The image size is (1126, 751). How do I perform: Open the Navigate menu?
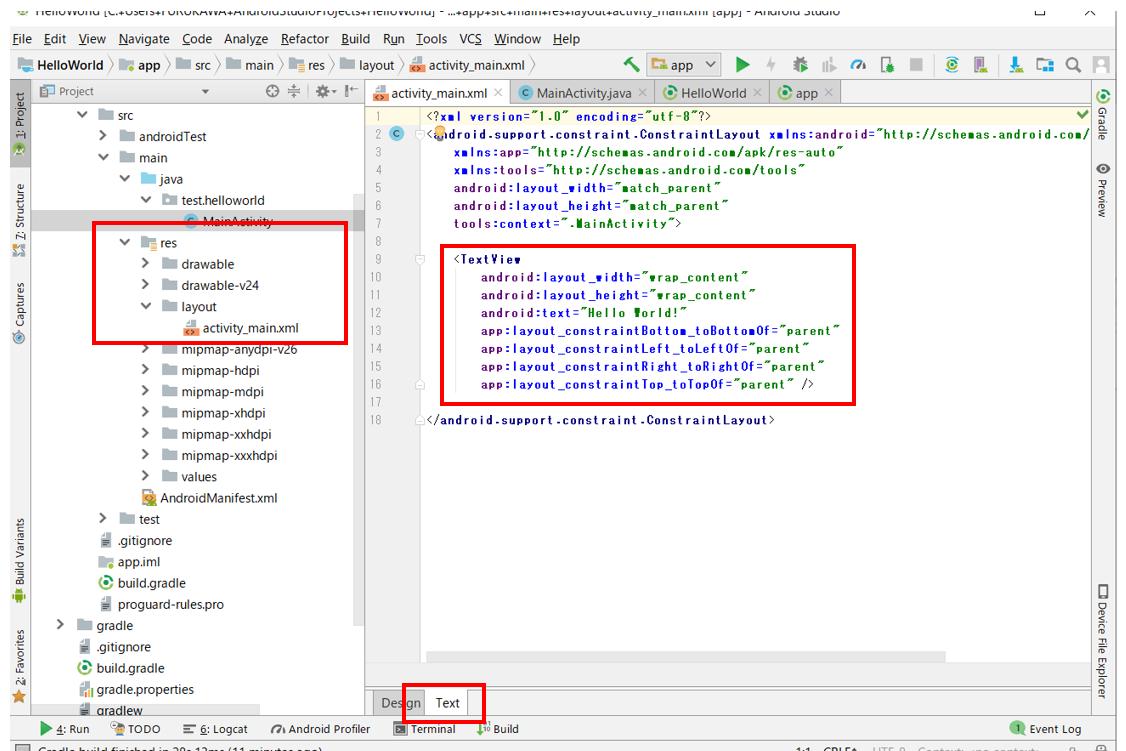[144, 39]
